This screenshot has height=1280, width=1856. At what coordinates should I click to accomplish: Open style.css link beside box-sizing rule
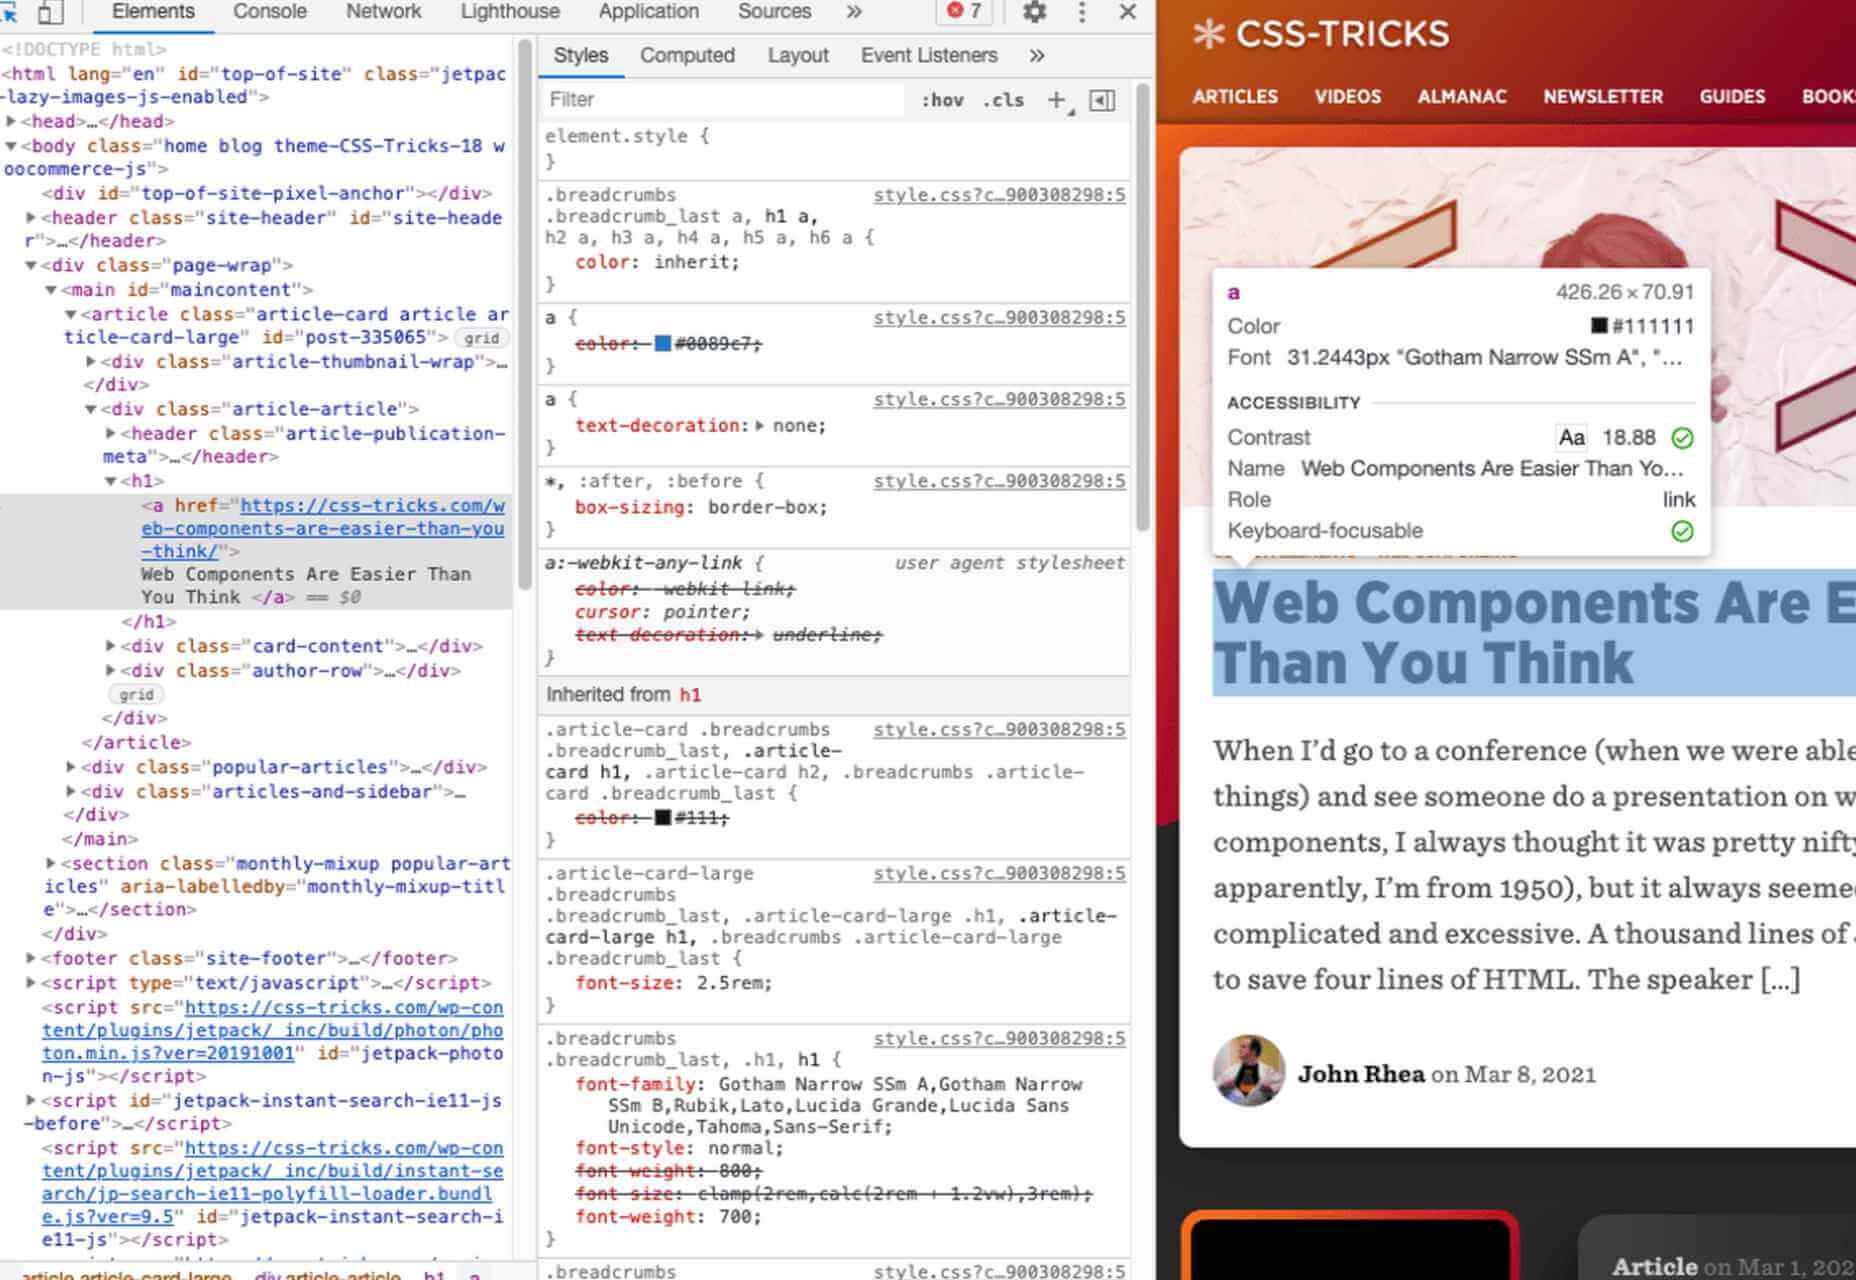click(999, 481)
